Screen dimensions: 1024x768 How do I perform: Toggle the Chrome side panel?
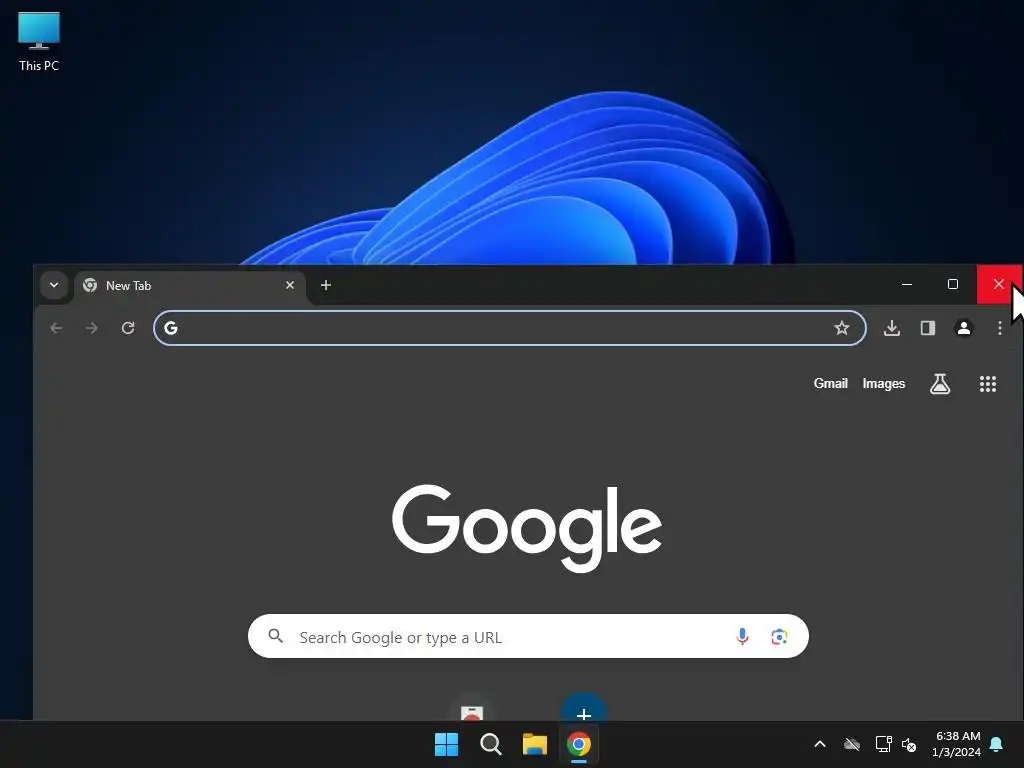tap(928, 328)
